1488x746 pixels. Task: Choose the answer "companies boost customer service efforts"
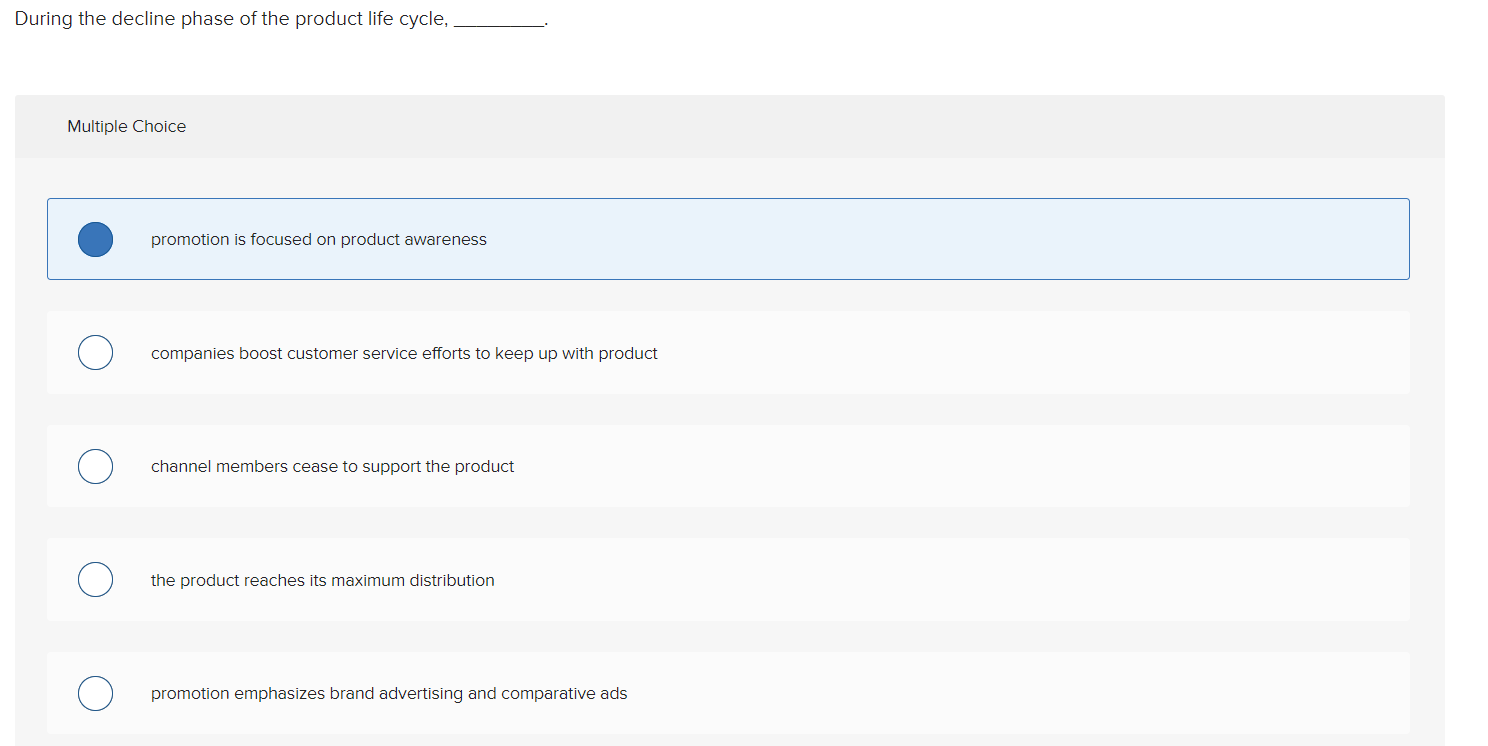404,353
